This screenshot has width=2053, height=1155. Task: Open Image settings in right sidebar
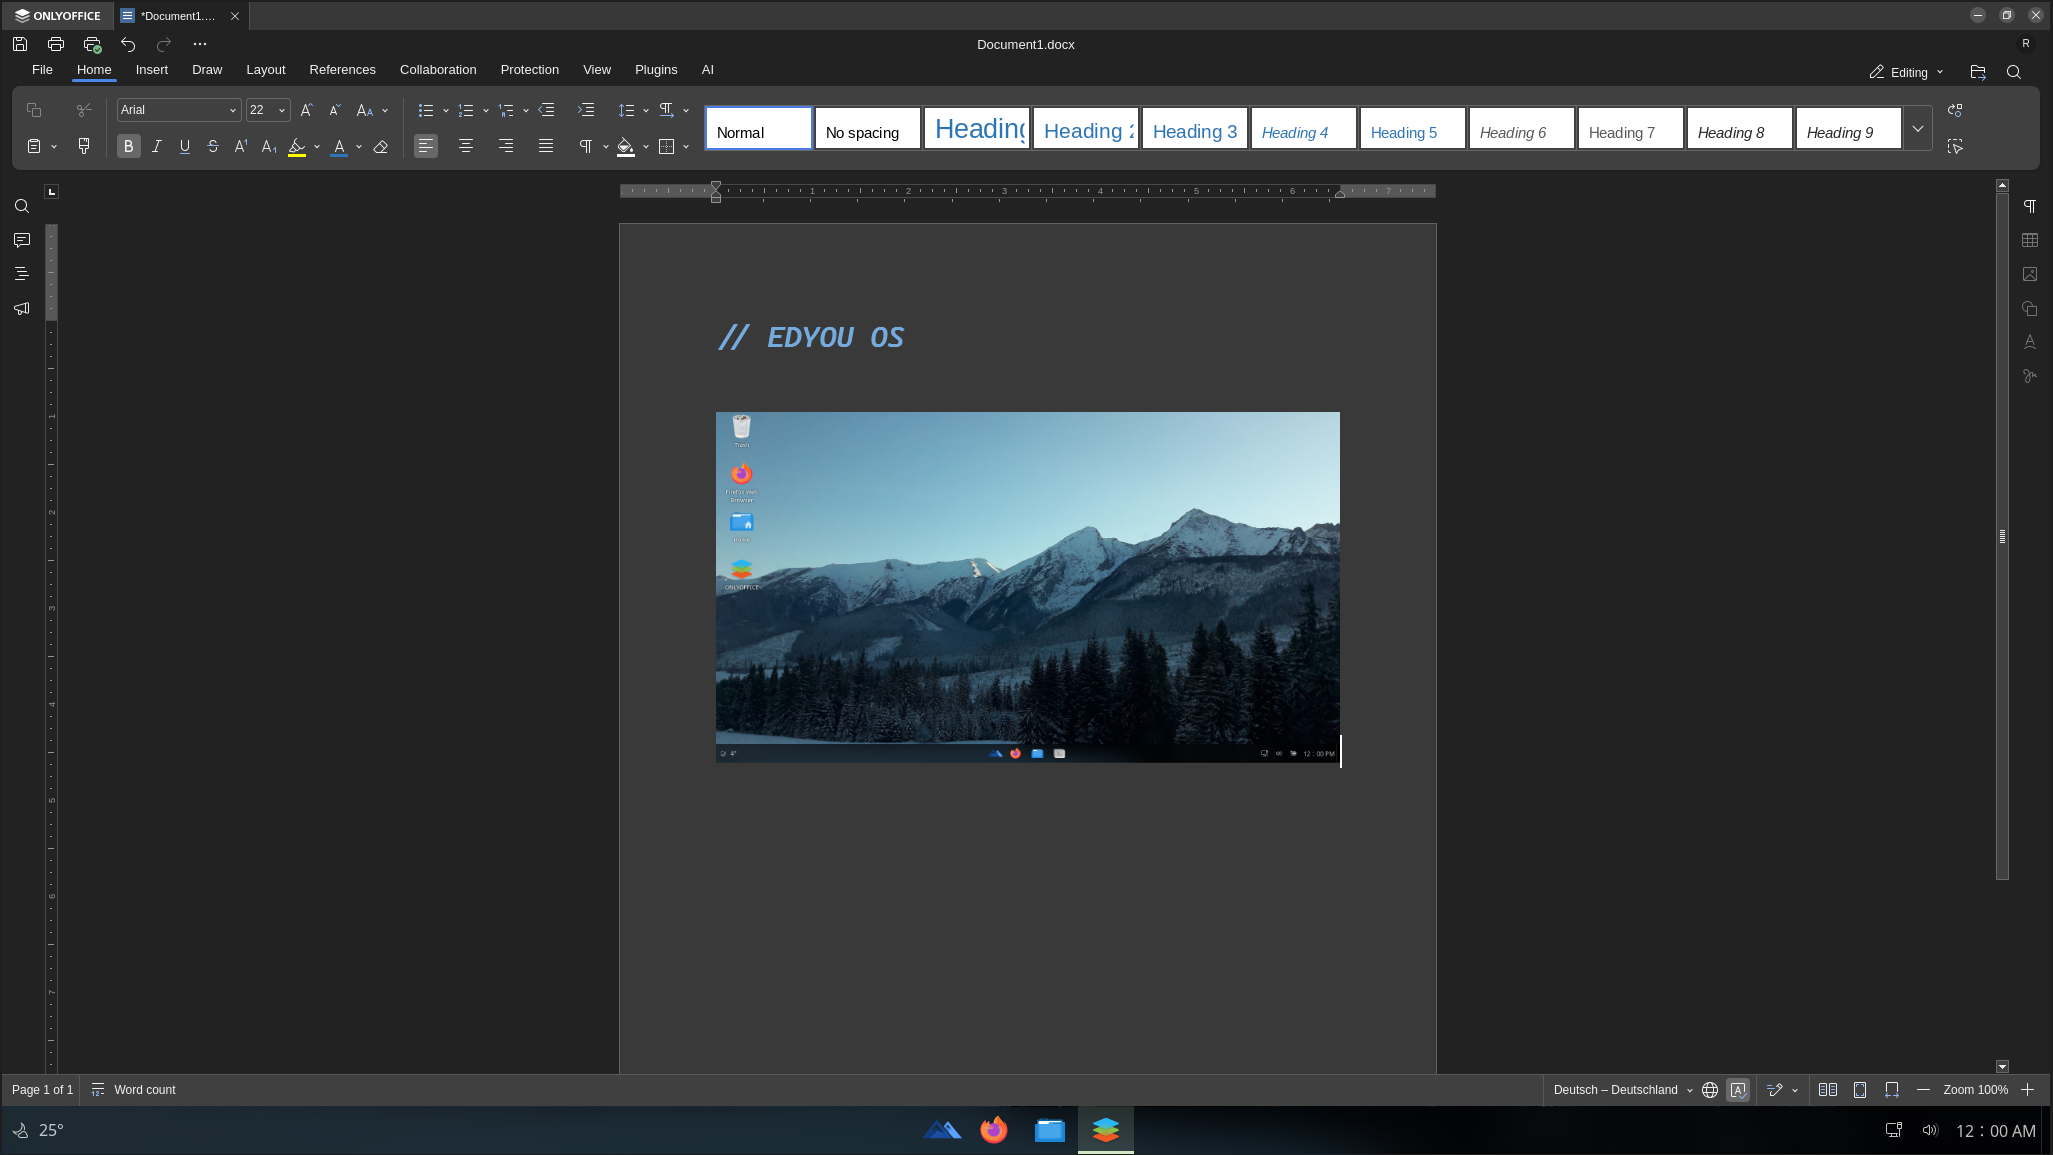coord(2030,274)
